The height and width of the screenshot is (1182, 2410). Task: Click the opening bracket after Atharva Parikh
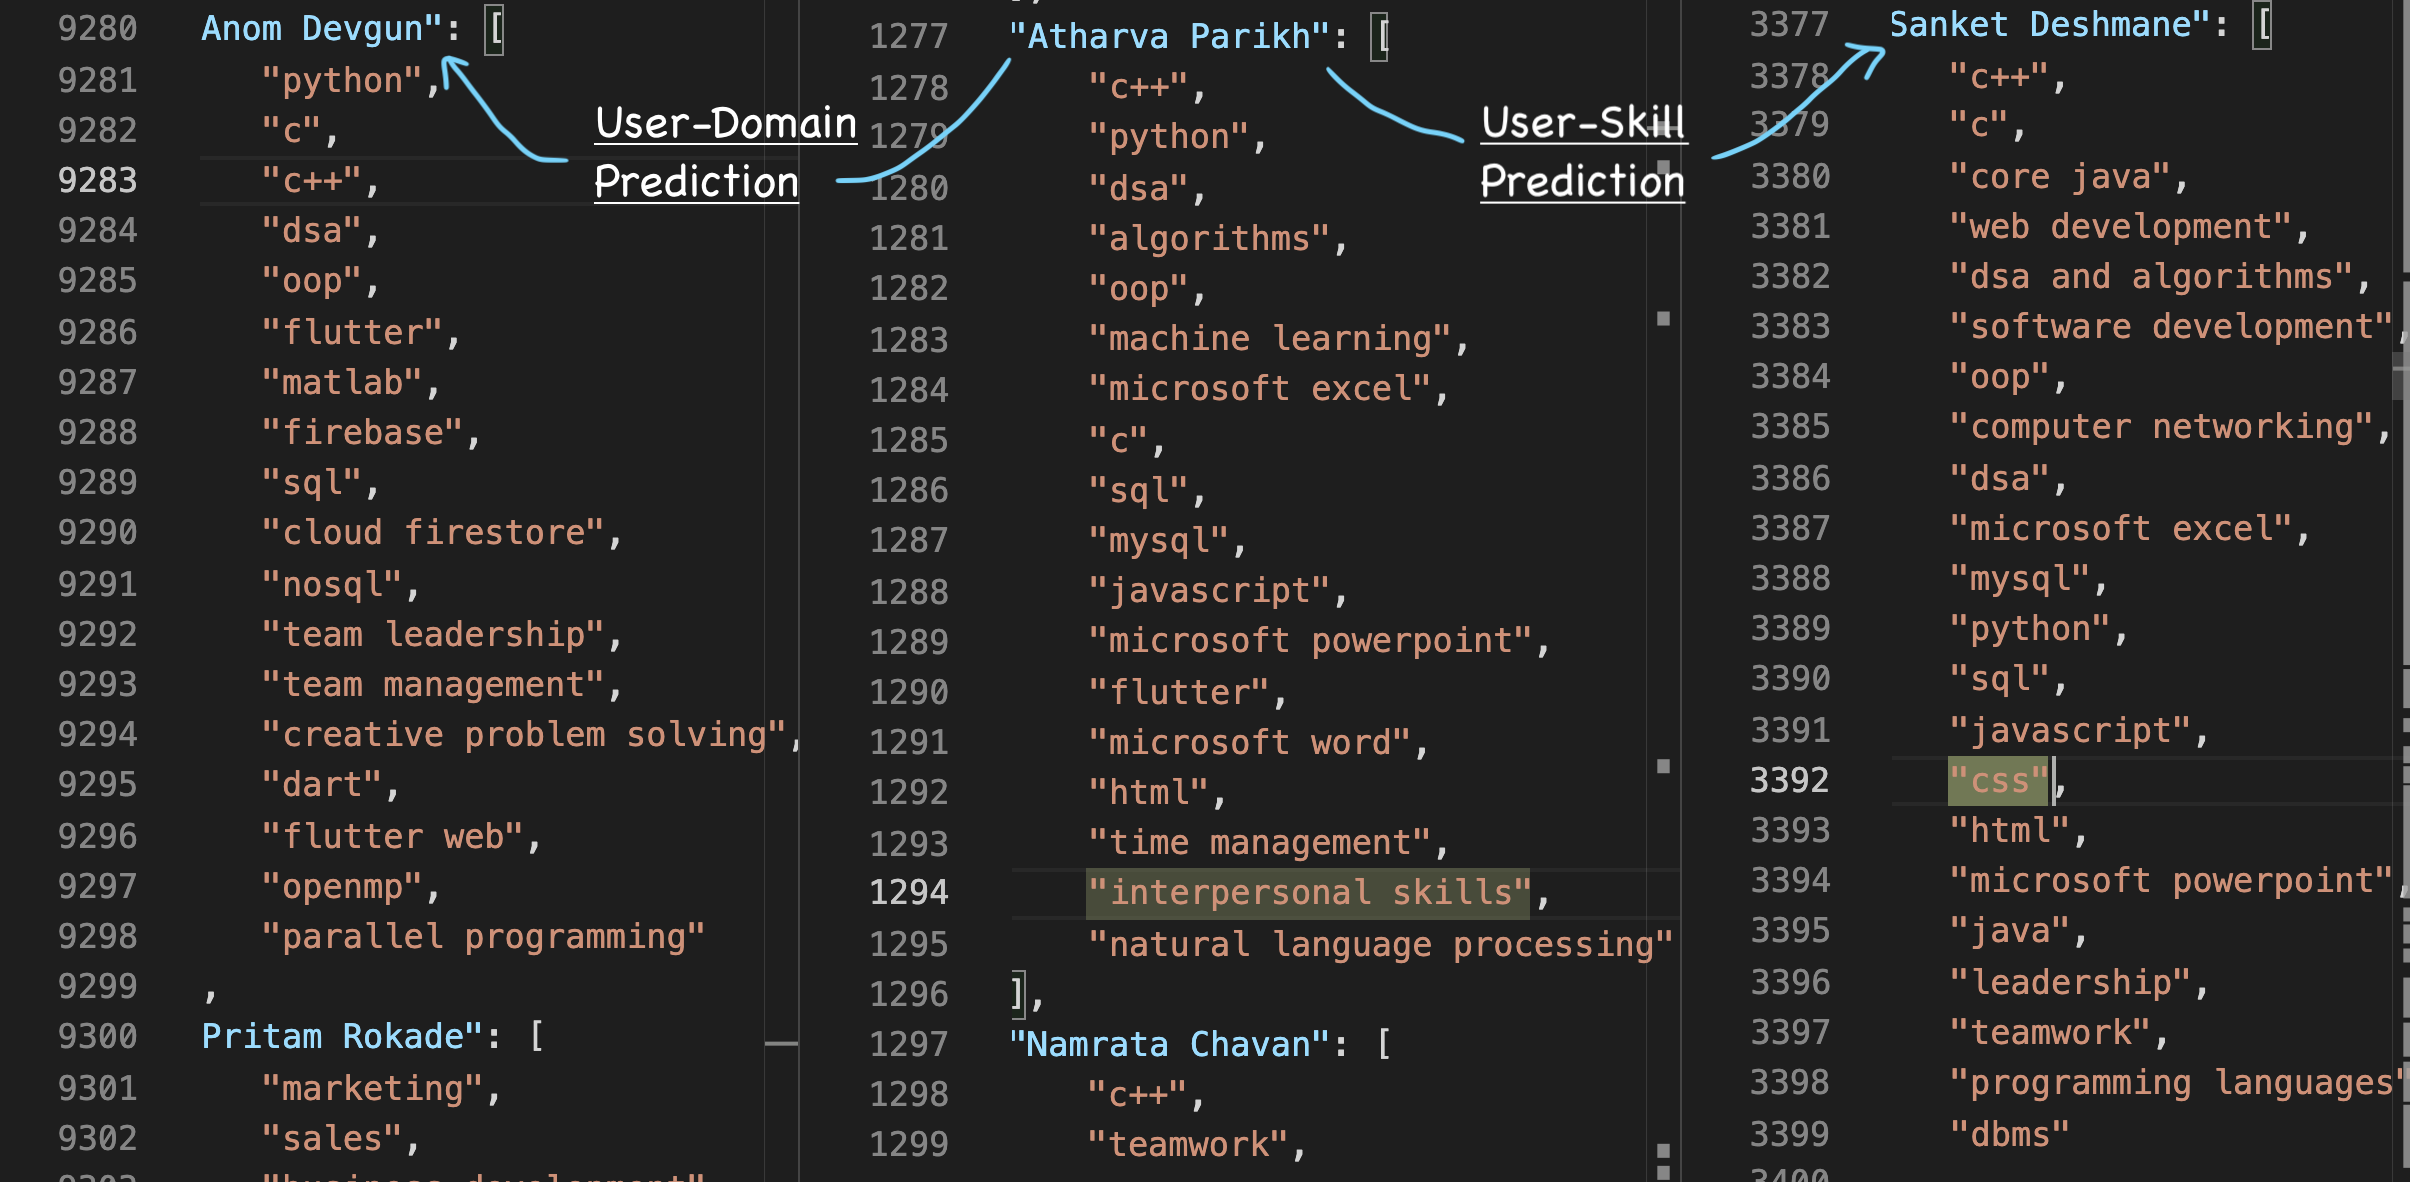tap(1379, 37)
